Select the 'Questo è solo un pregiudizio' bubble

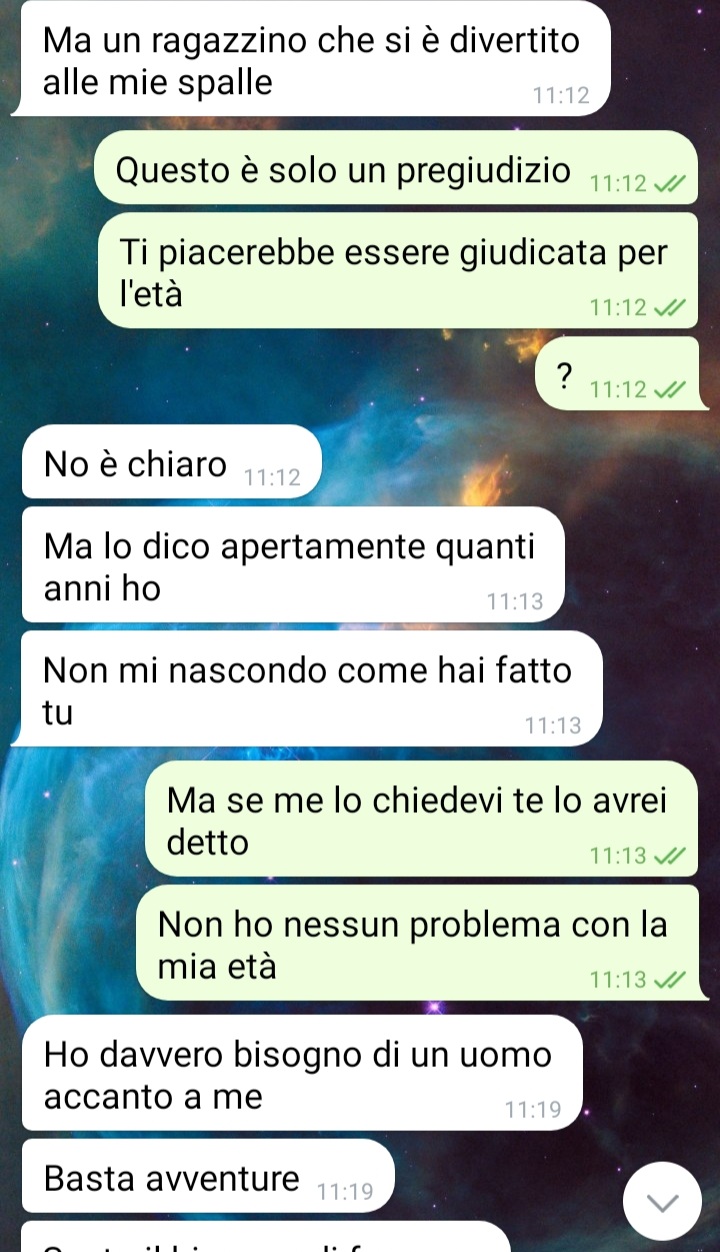(x=396, y=167)
